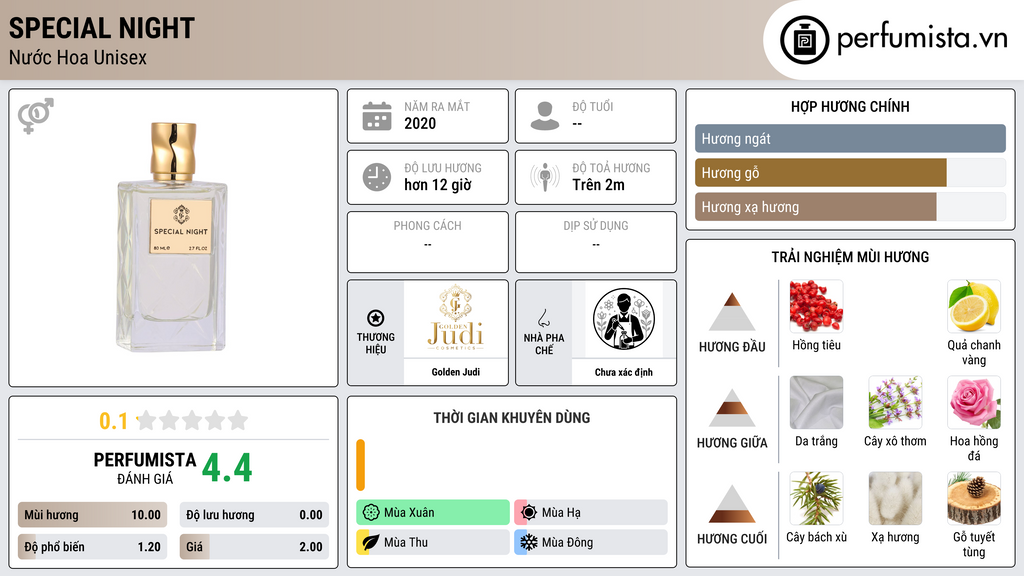
Task: Click the person icon for Độ tuổi
Action: [x=545, y=116]
